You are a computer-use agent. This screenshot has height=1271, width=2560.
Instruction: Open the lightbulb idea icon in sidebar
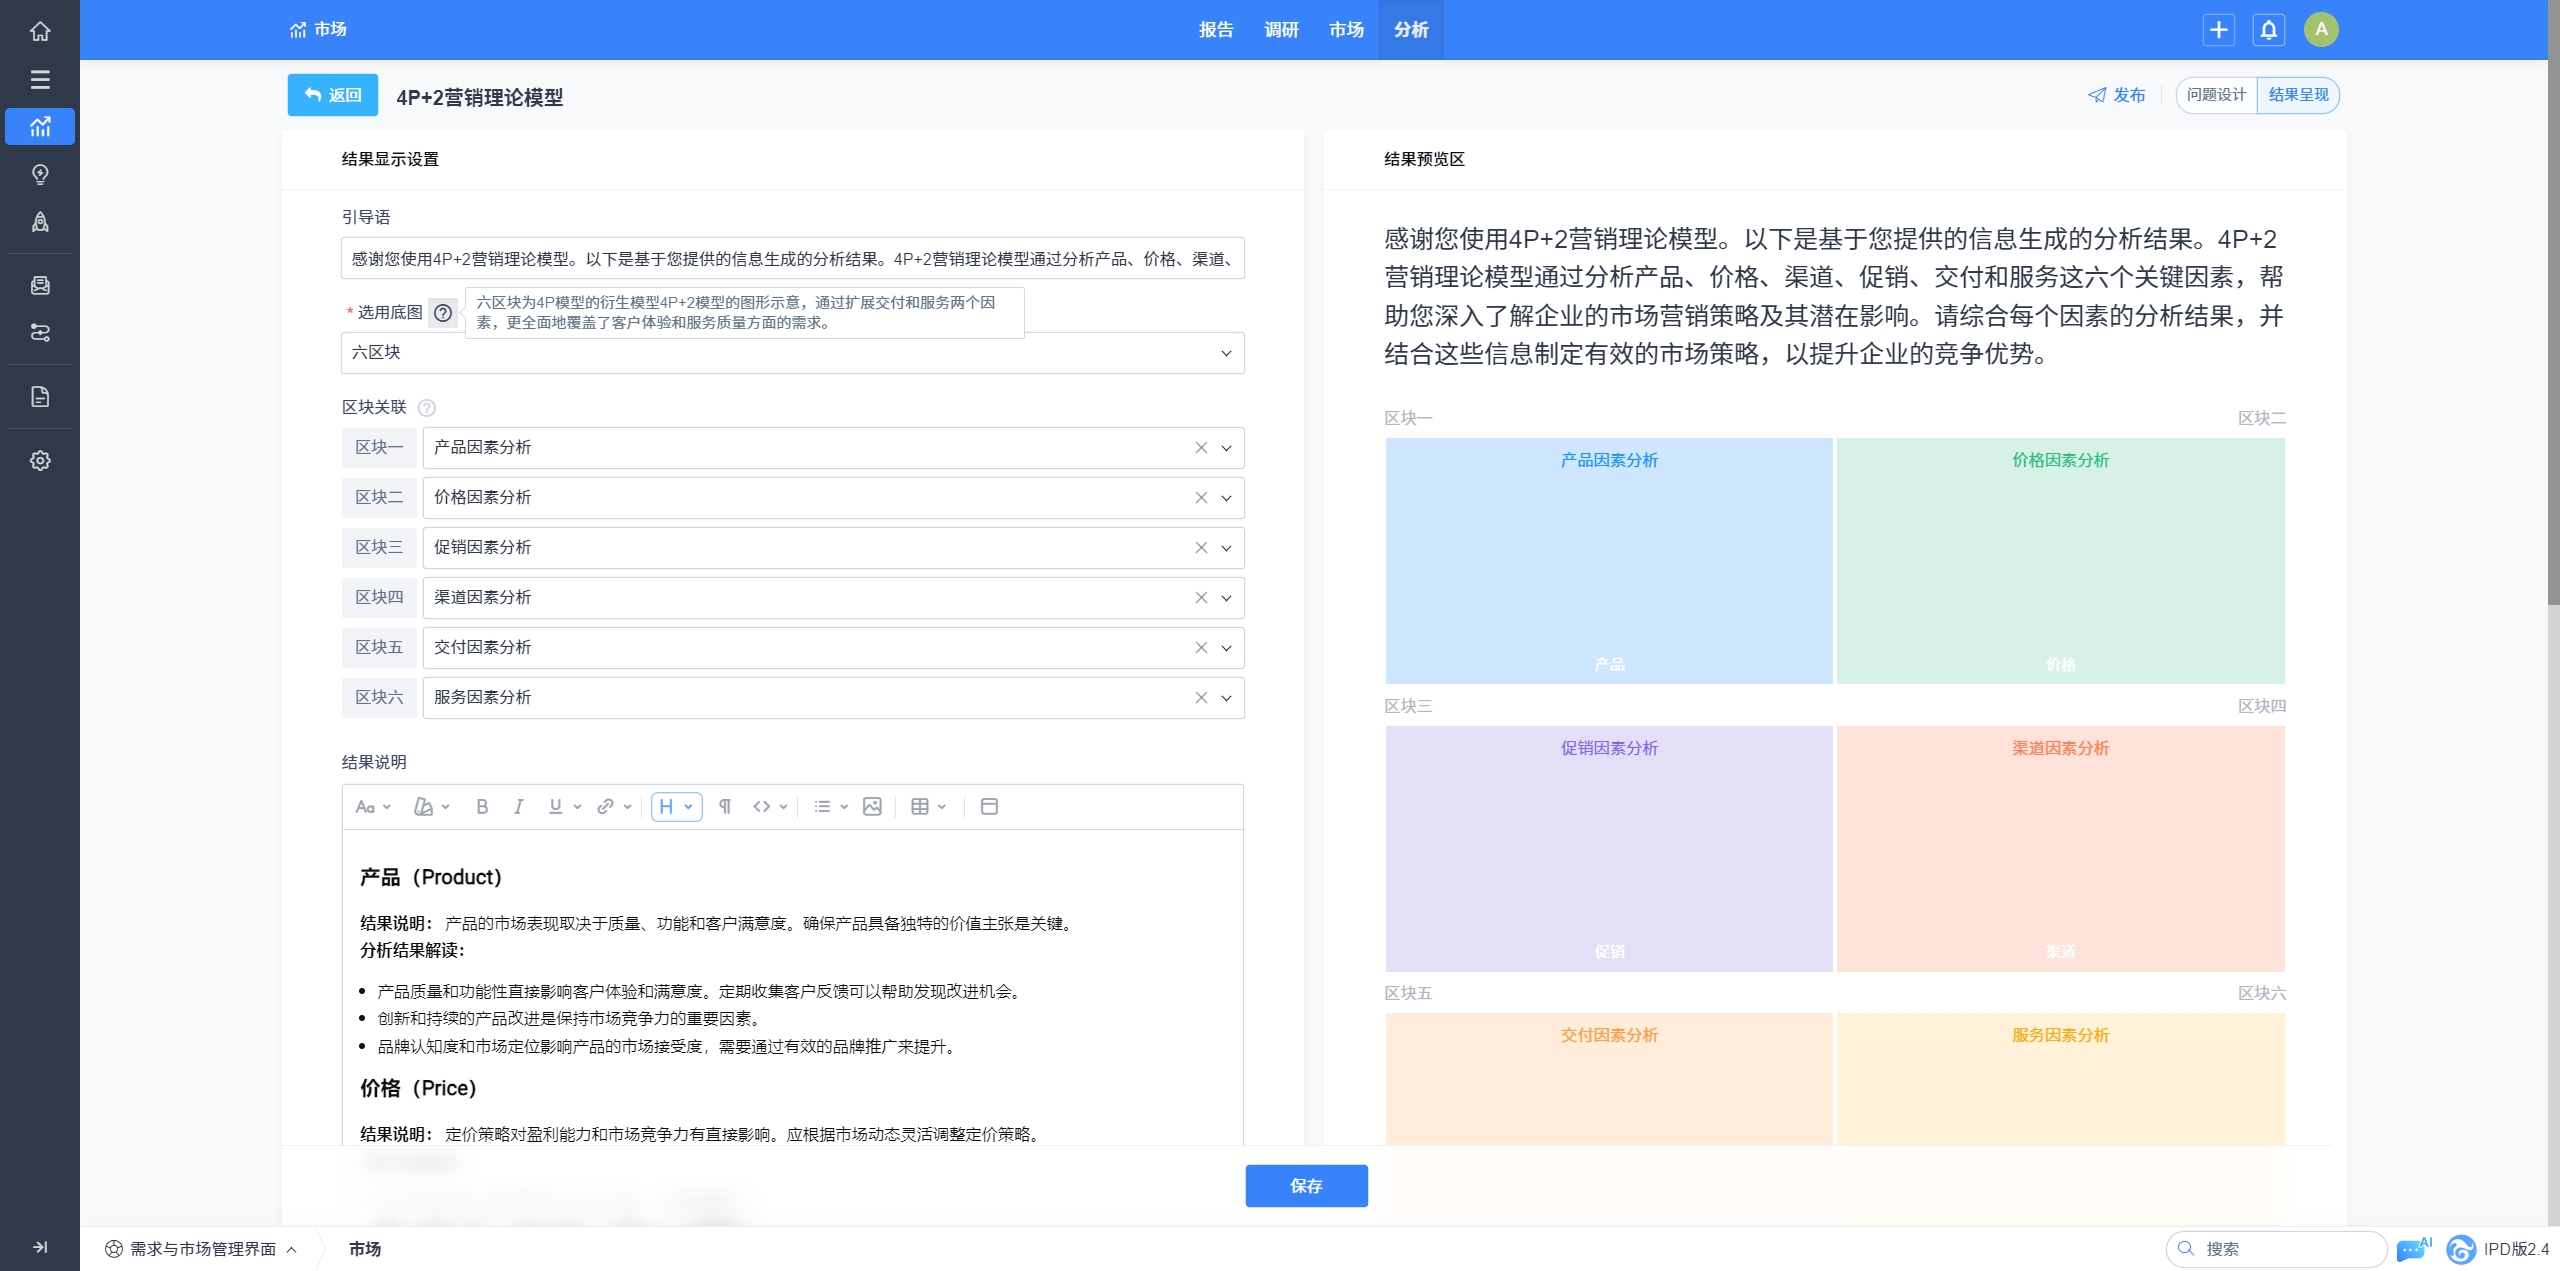click(40, 175)
